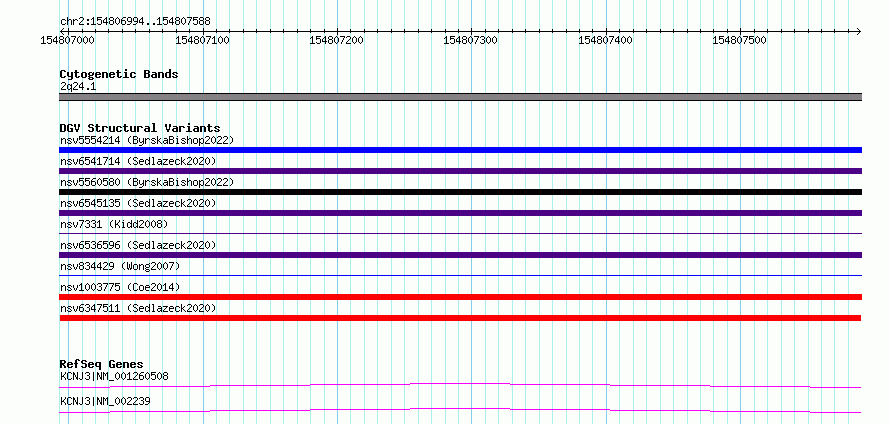Click the nsv5560580 (ByrskaBishop2022) label

(147, 182)
